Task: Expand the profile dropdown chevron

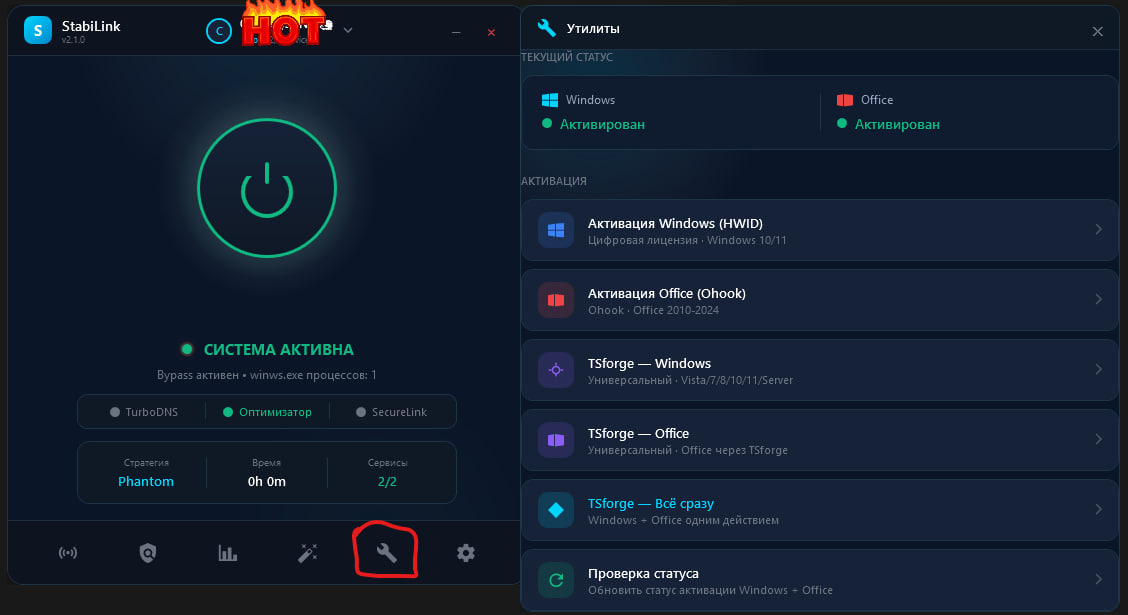Action: point(348,30)
